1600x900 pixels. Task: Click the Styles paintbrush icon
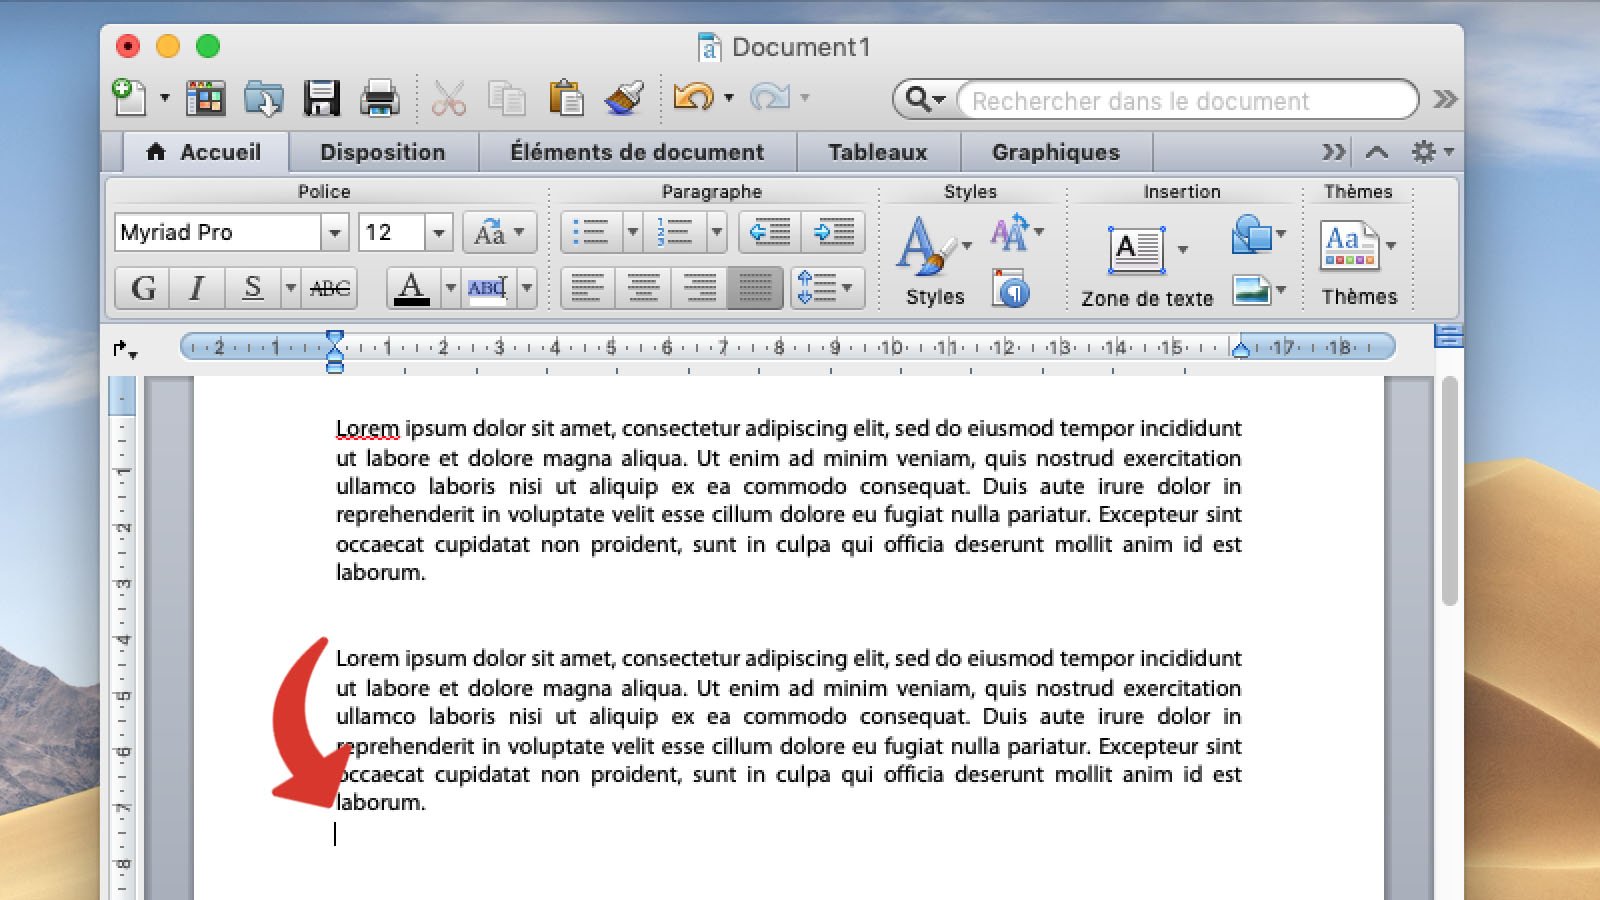923,247
